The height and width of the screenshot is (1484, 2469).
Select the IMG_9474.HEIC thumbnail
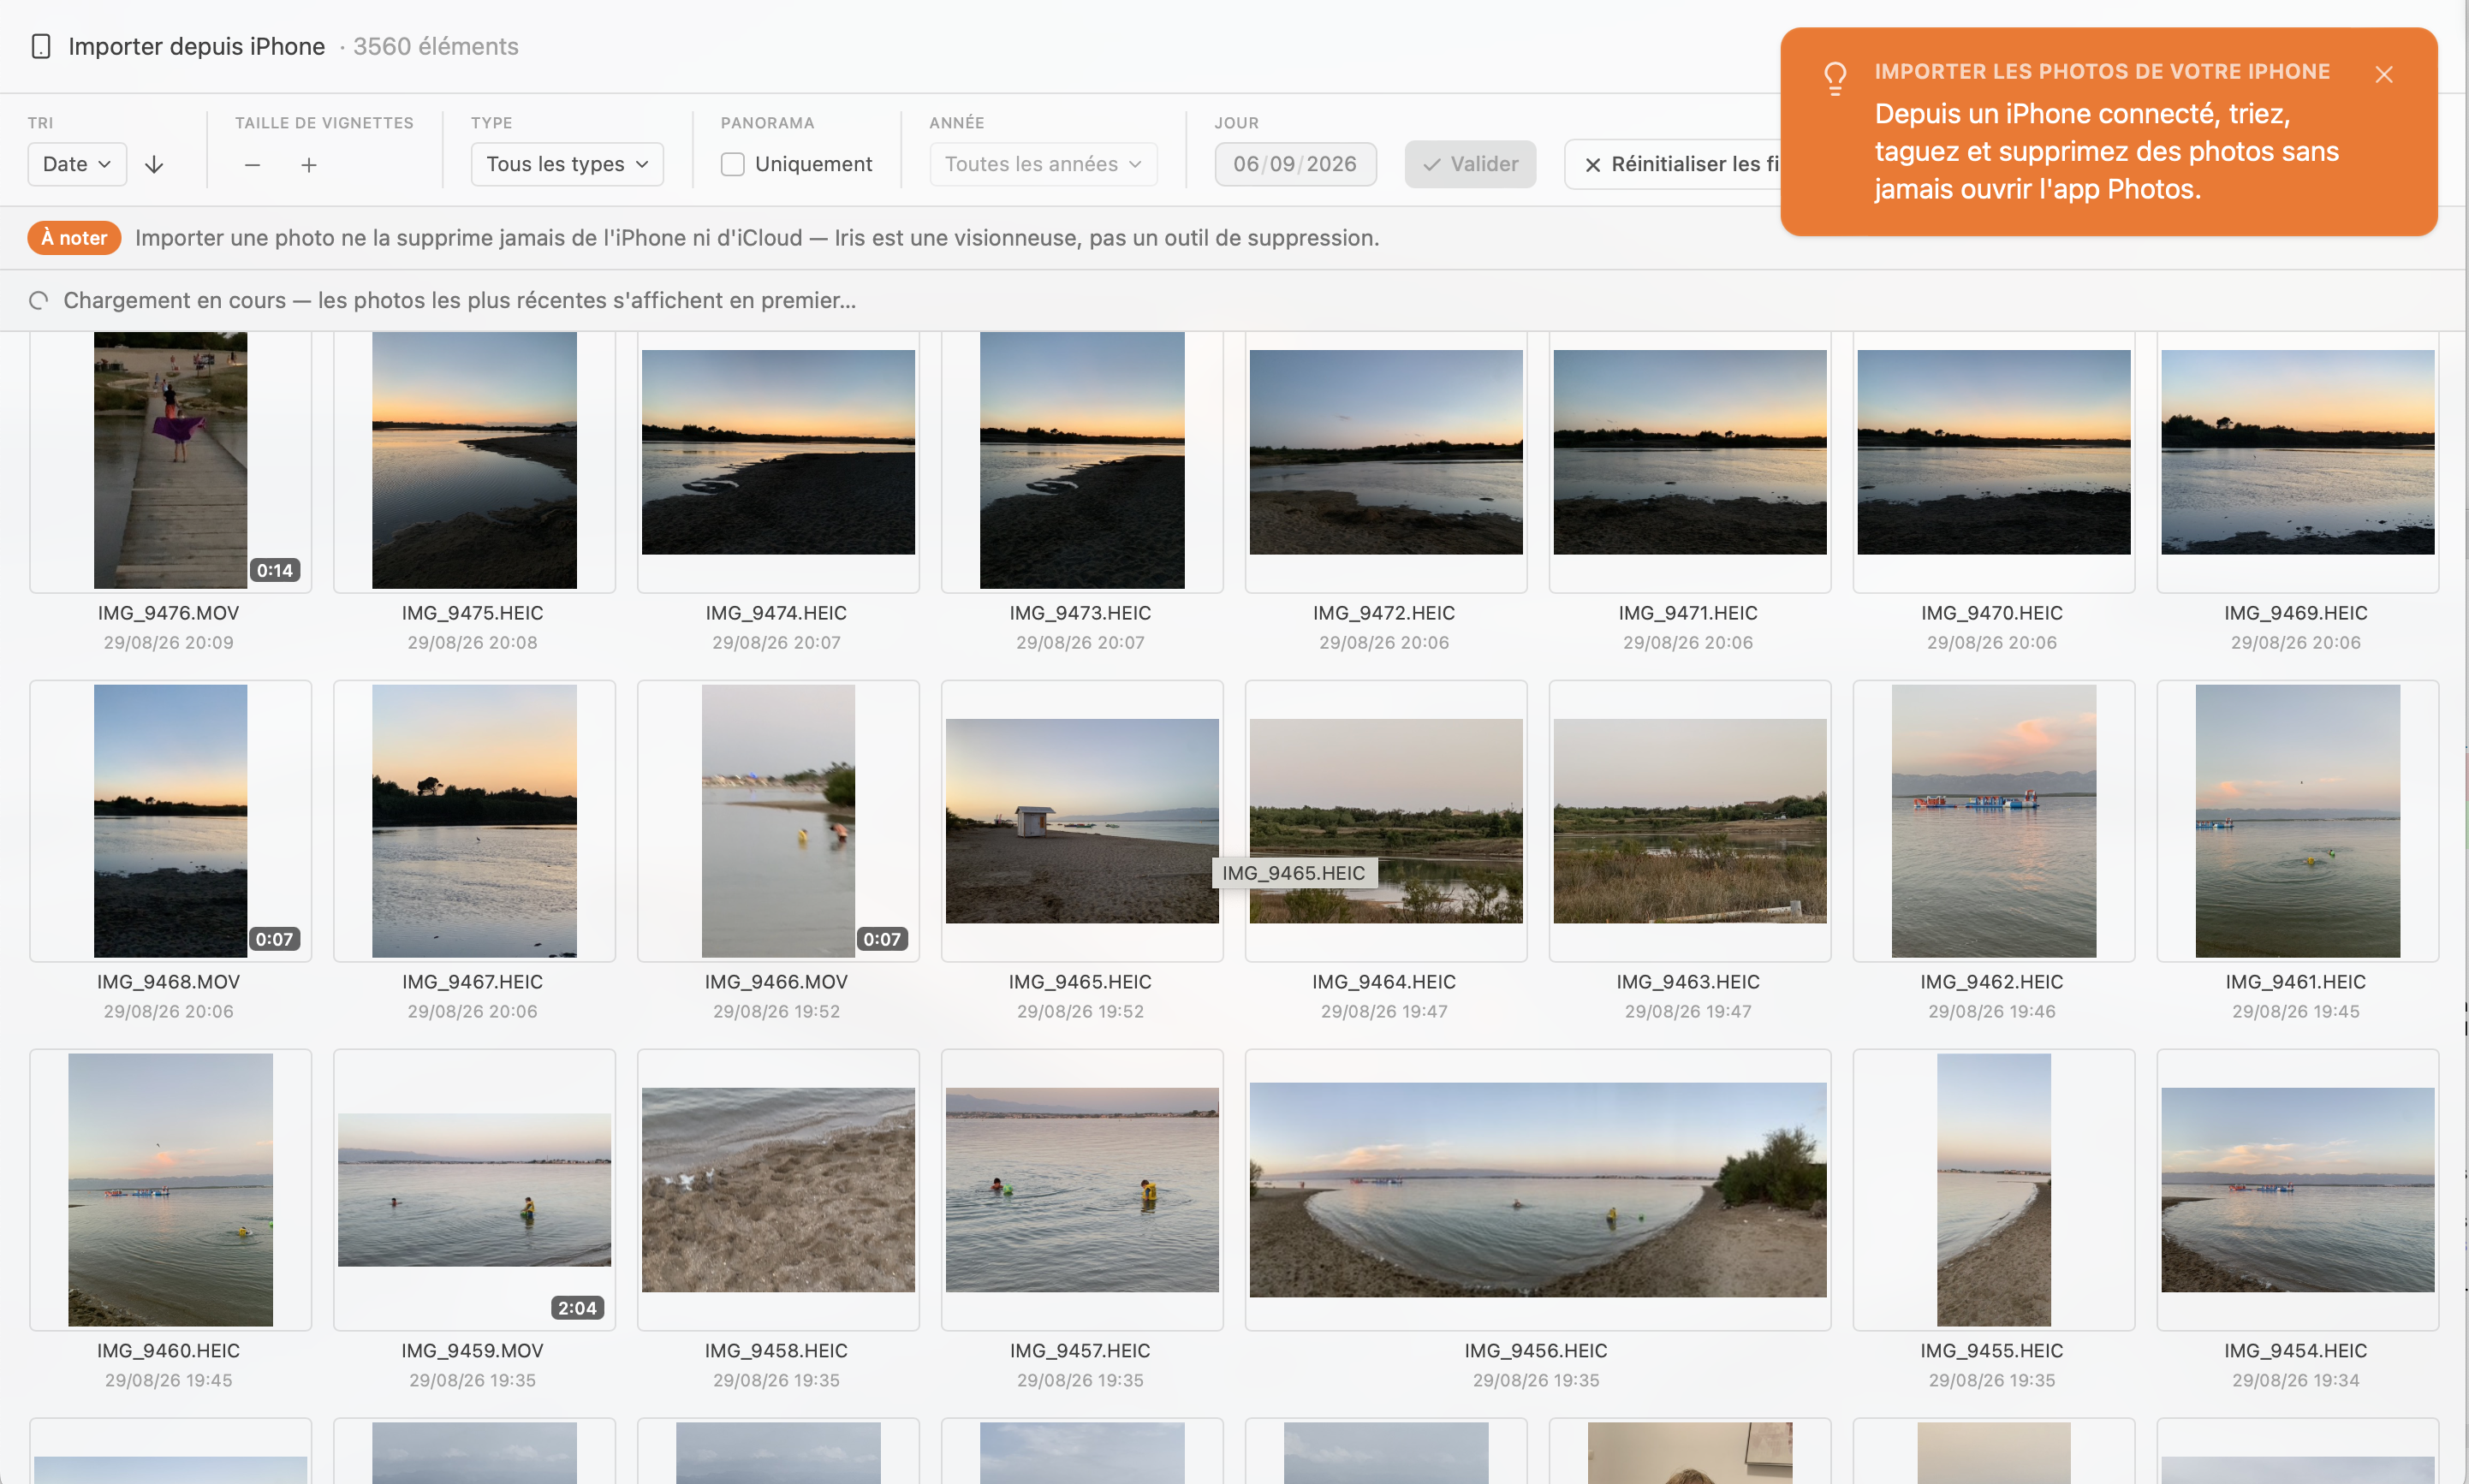click(778, 452)
